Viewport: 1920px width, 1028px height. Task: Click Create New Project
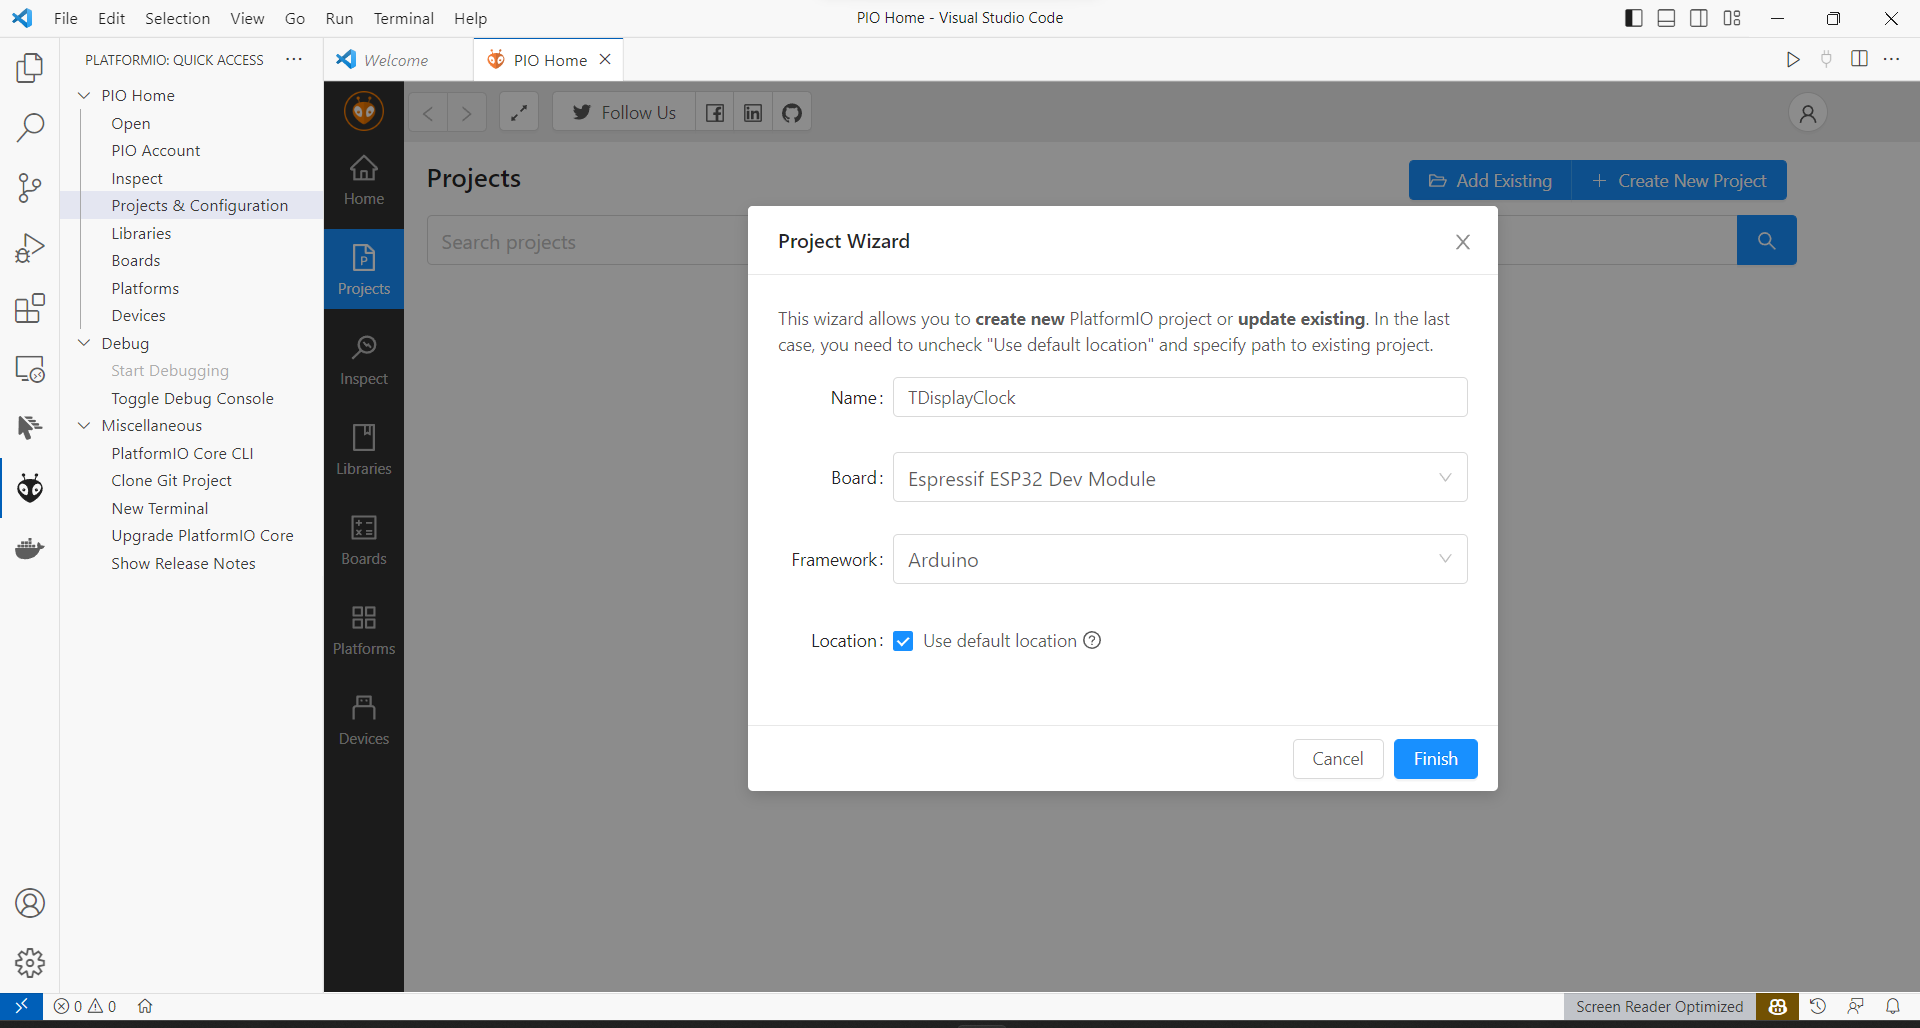click(x=1679, y=180)
